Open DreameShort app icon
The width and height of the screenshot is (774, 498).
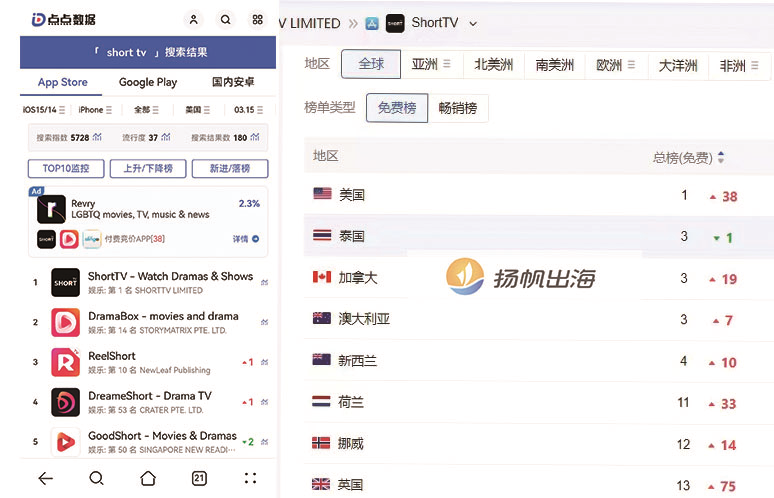pyautogui.click(x=65, y=402)
